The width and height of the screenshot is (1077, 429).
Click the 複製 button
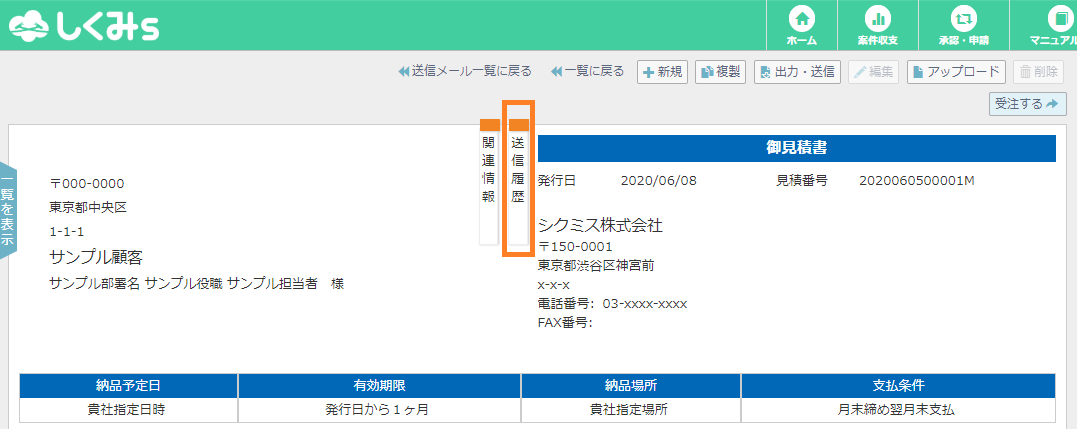coord(721,72)
